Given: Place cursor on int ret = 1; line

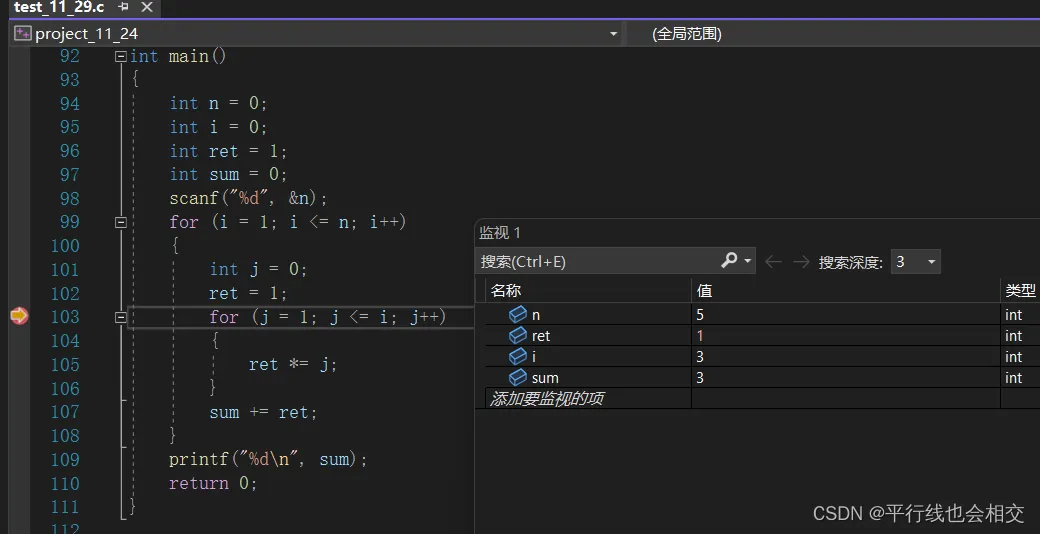Looking at the screenshot, I should point(228,151).
